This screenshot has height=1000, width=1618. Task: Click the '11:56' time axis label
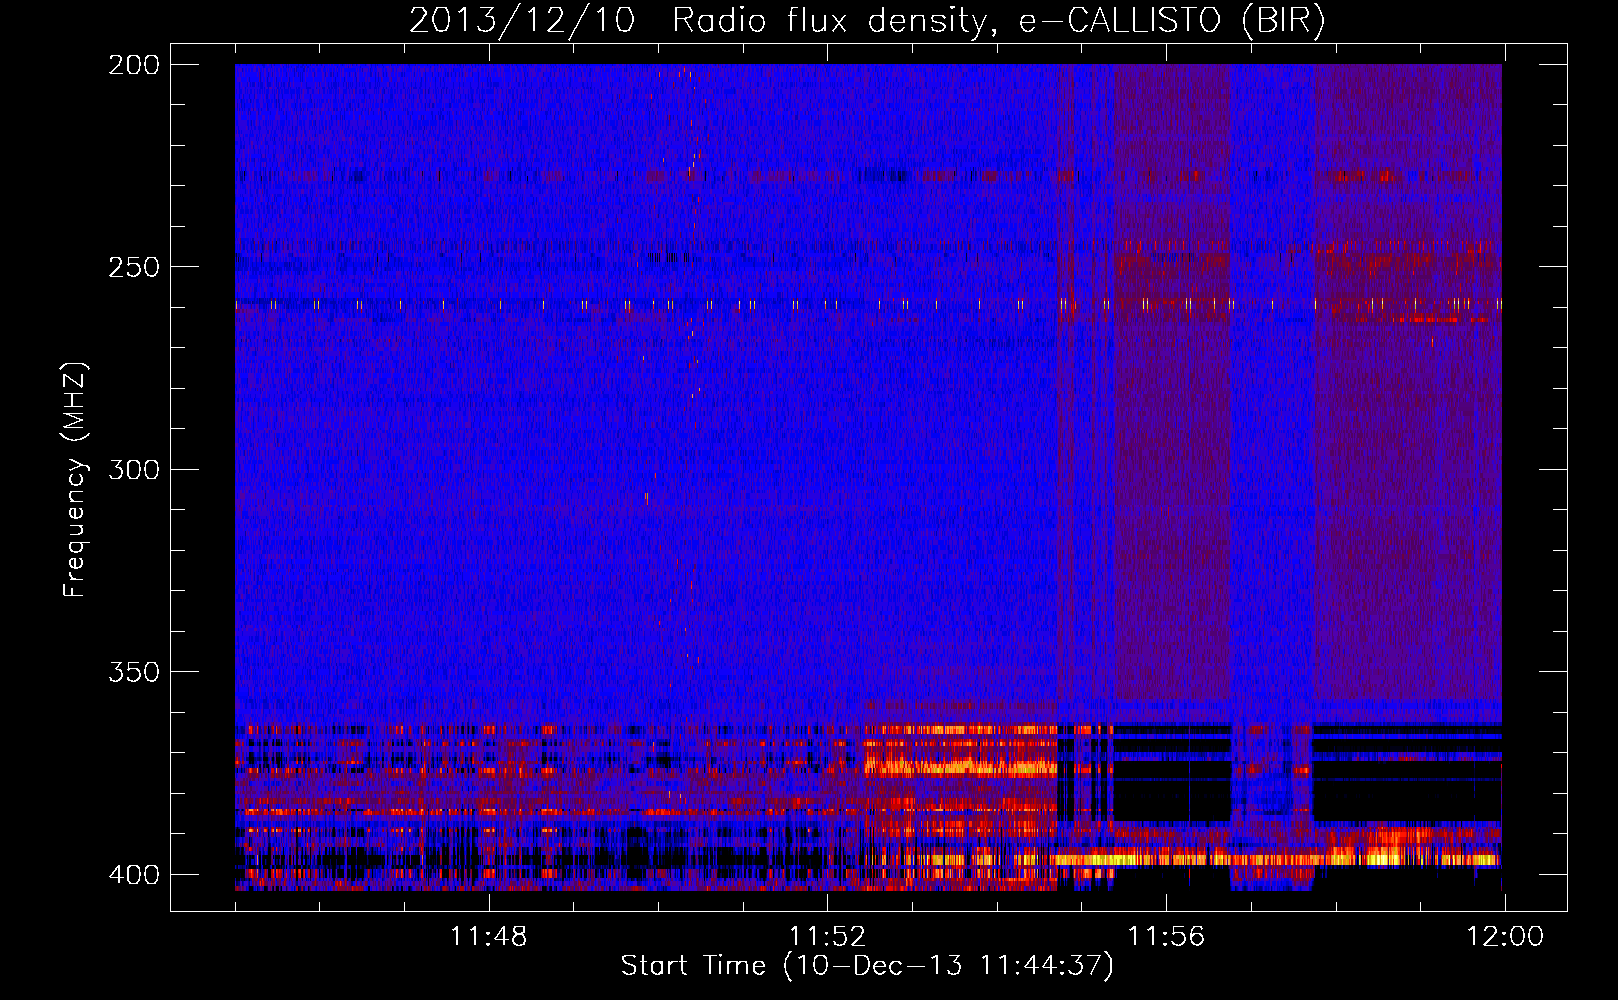[1166, 937]
